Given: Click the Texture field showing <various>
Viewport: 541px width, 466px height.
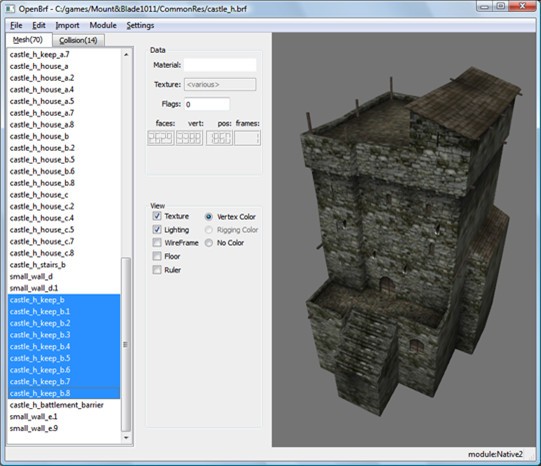Looking at the screenshot, I should [220, 85].
